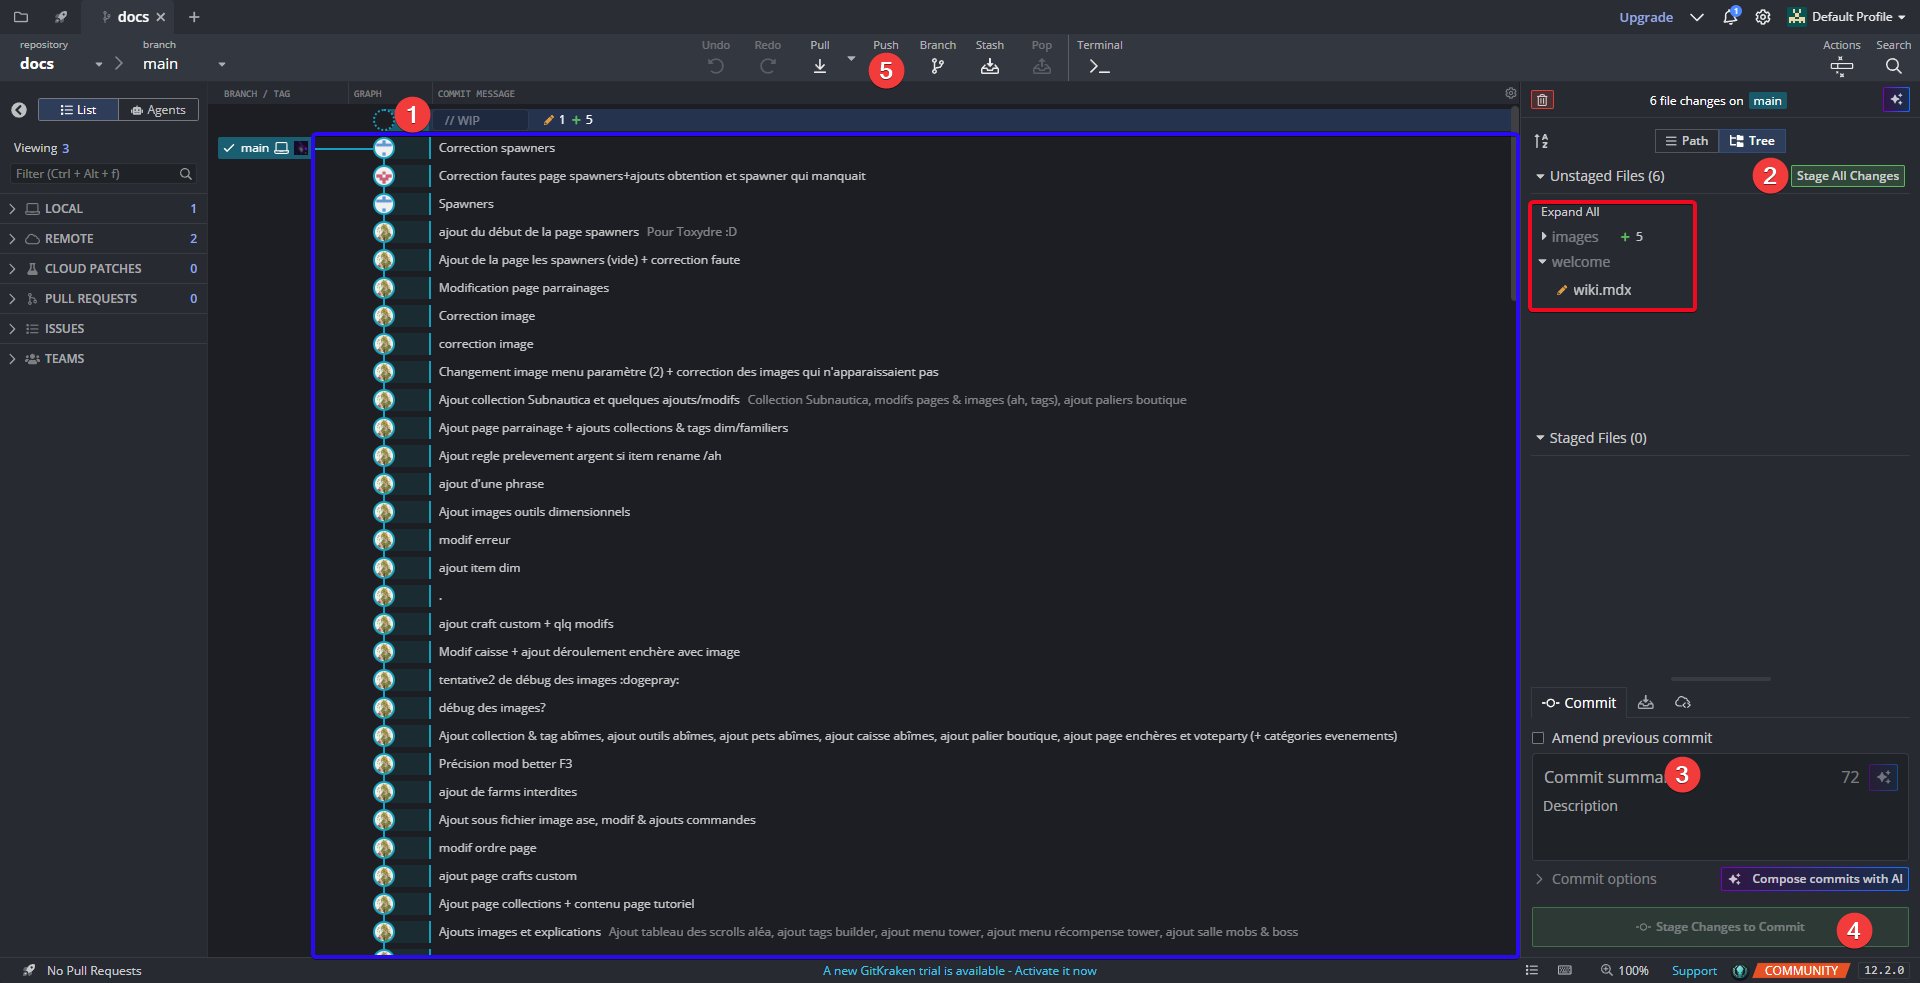
Task: Click the Undo toolbar icon
Action: click(x=716, y=66)
